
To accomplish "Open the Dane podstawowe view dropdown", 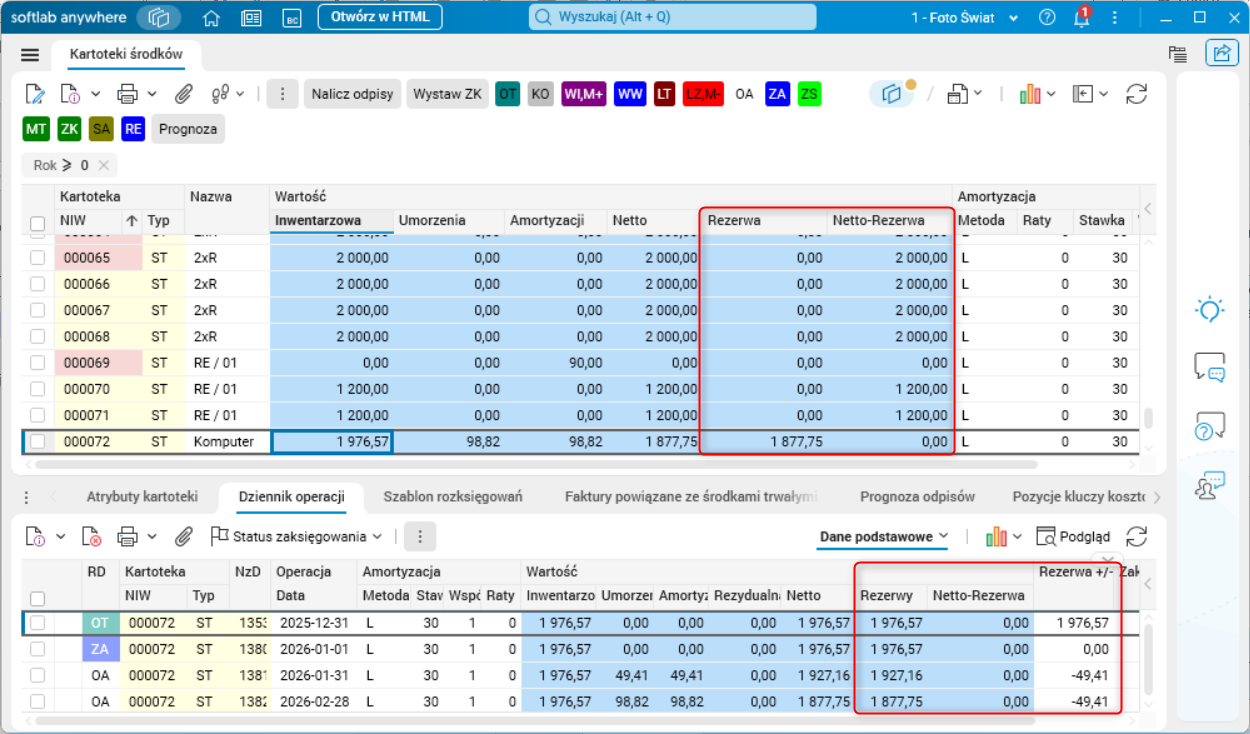I will click(x=884, y=537).
